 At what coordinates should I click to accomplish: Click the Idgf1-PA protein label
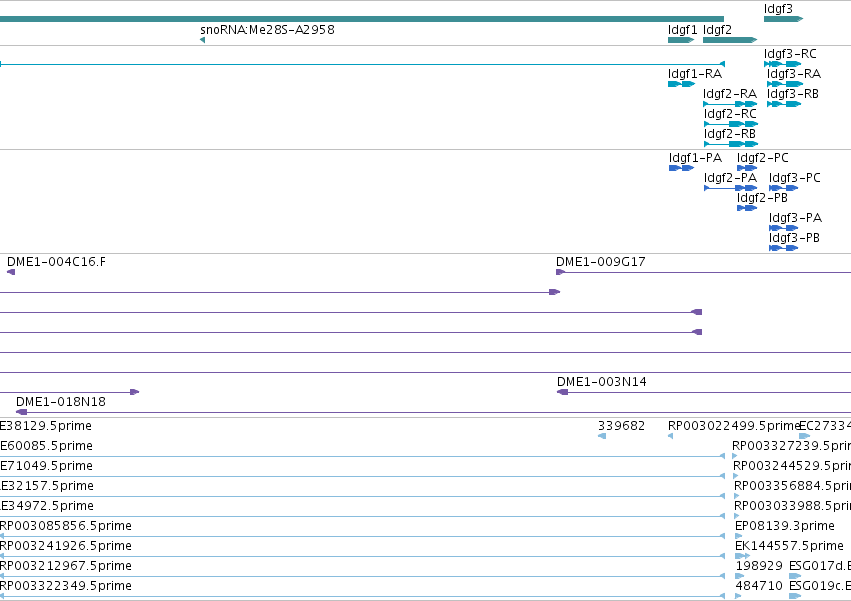pyautogui.click(x=695, y=158)
